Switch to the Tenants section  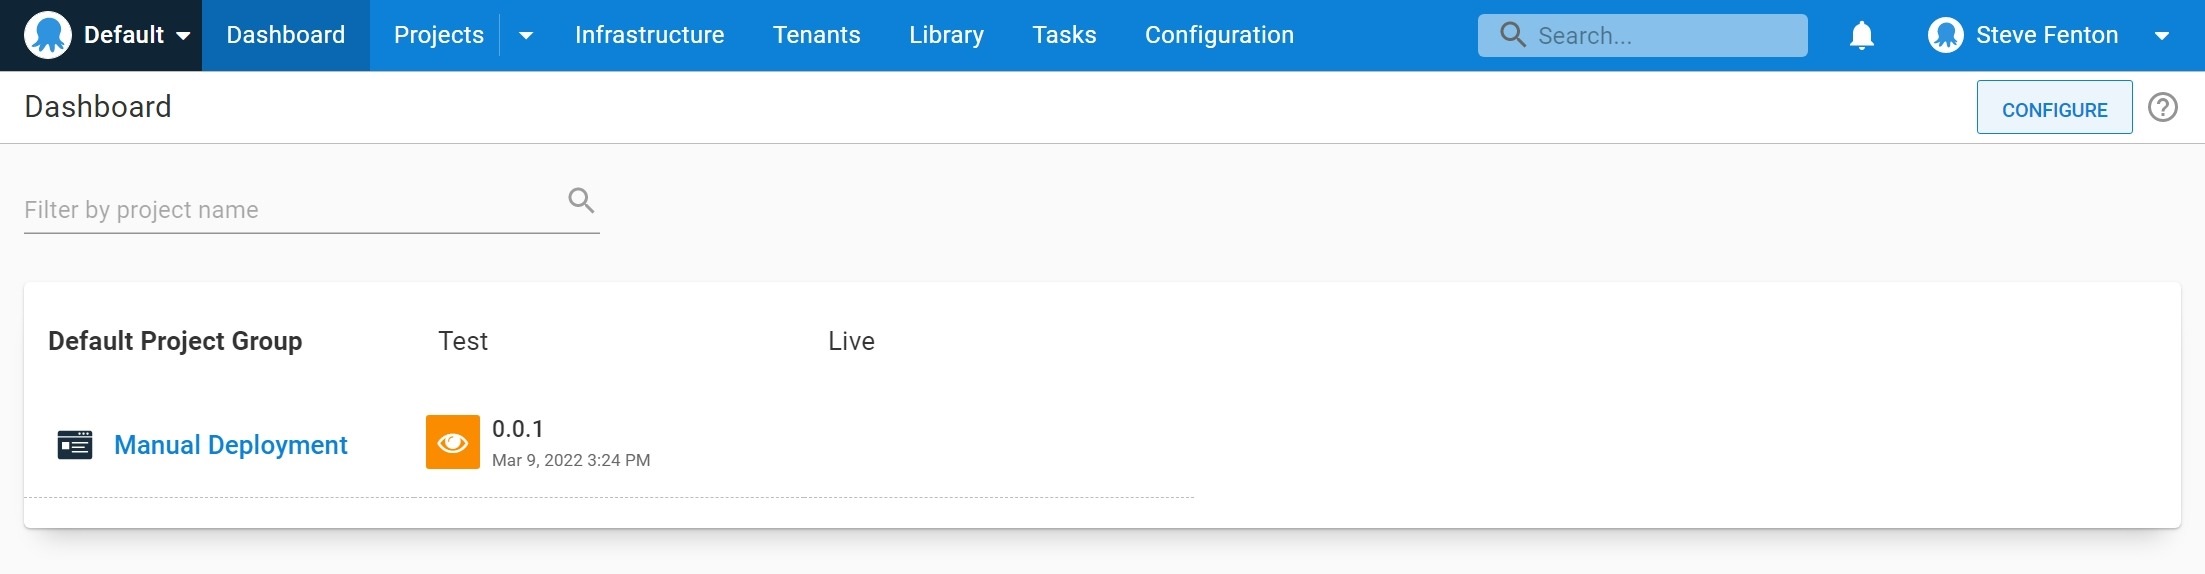pos(816,35)
